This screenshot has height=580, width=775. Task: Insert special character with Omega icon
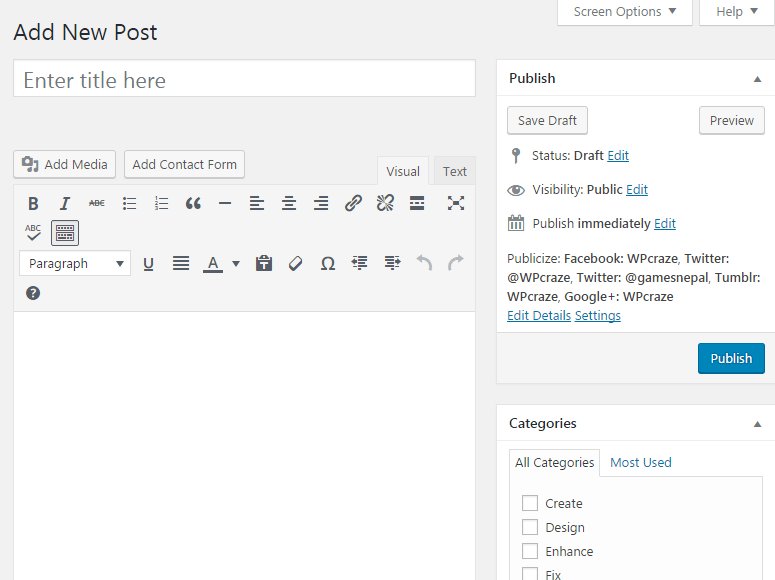pyautogui.click(x=328, y=264)
